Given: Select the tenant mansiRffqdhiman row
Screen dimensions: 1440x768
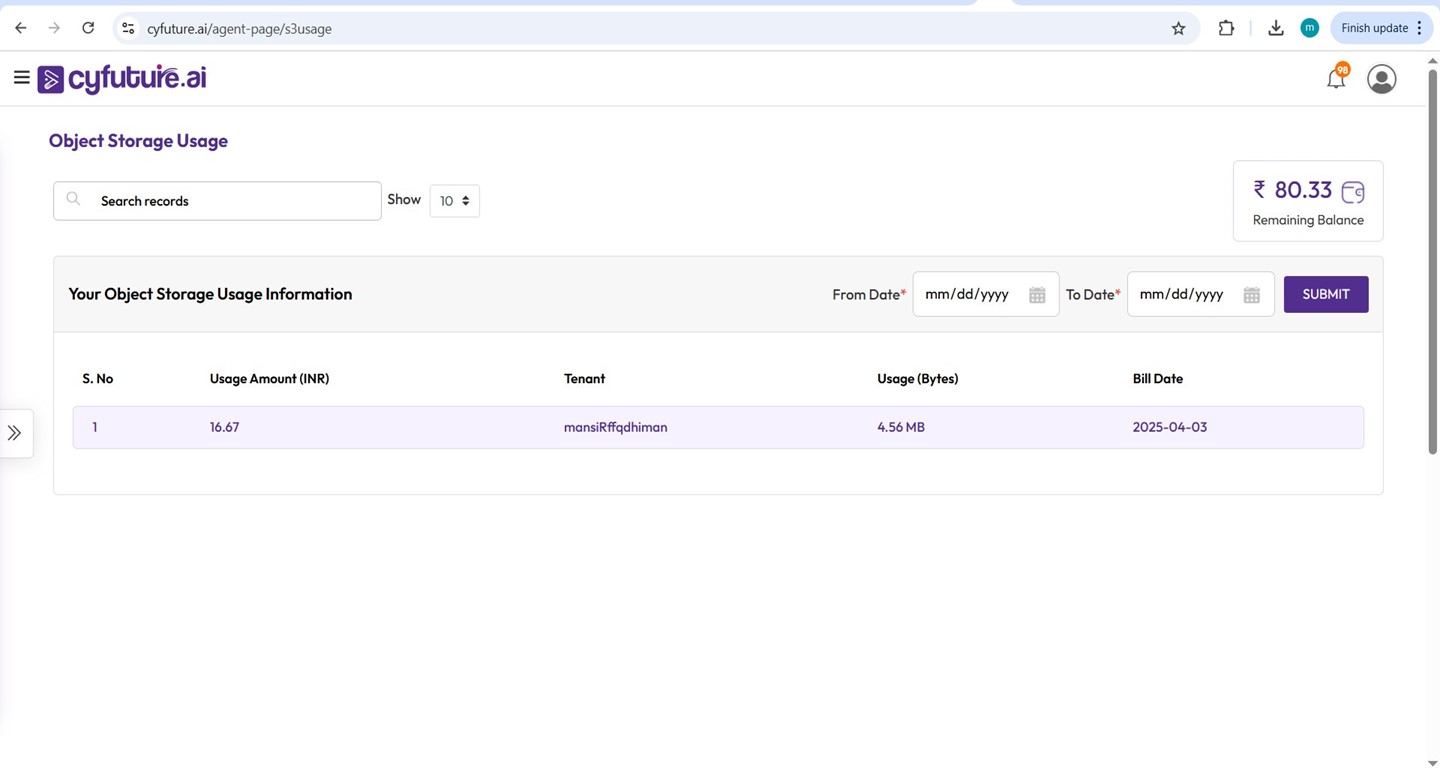Looking at the screenshot, I should [x=615, y=427].
